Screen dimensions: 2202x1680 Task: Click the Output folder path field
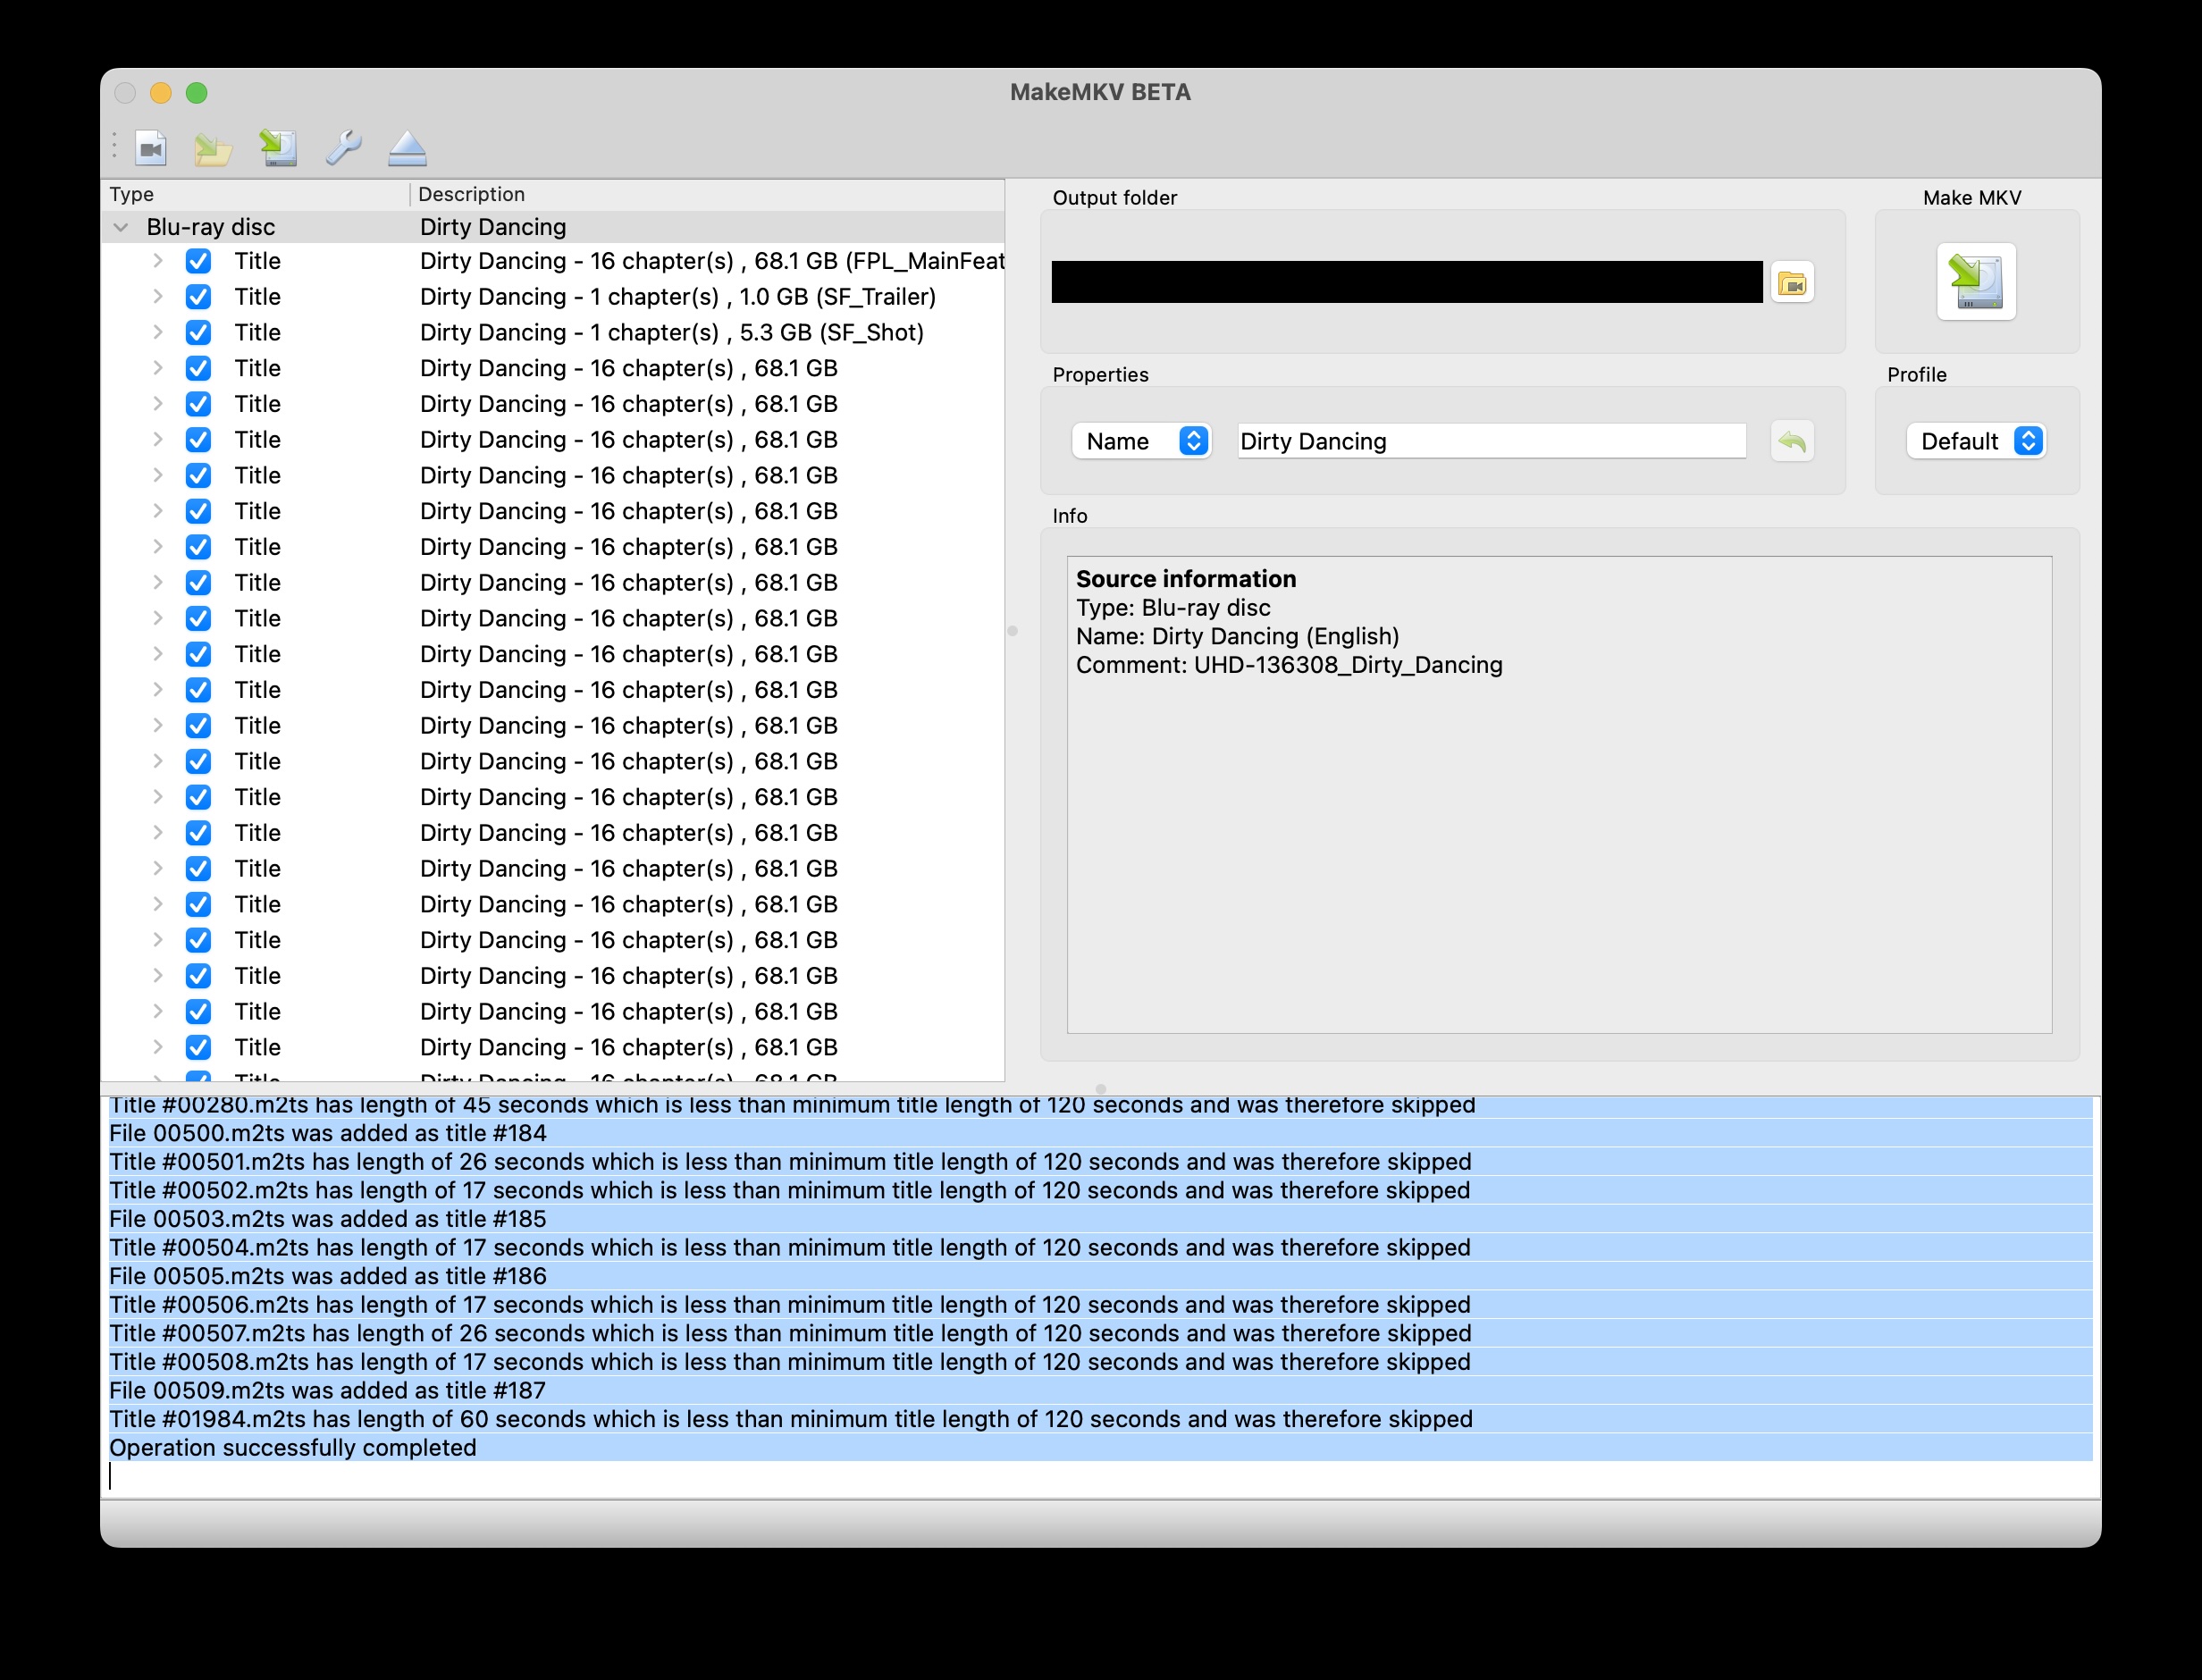(1407, 282)
